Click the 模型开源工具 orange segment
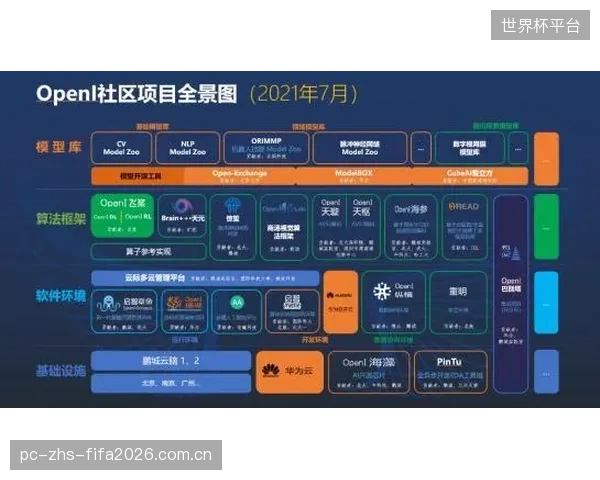This screenshot has width=600, height=480. point(138,176)
